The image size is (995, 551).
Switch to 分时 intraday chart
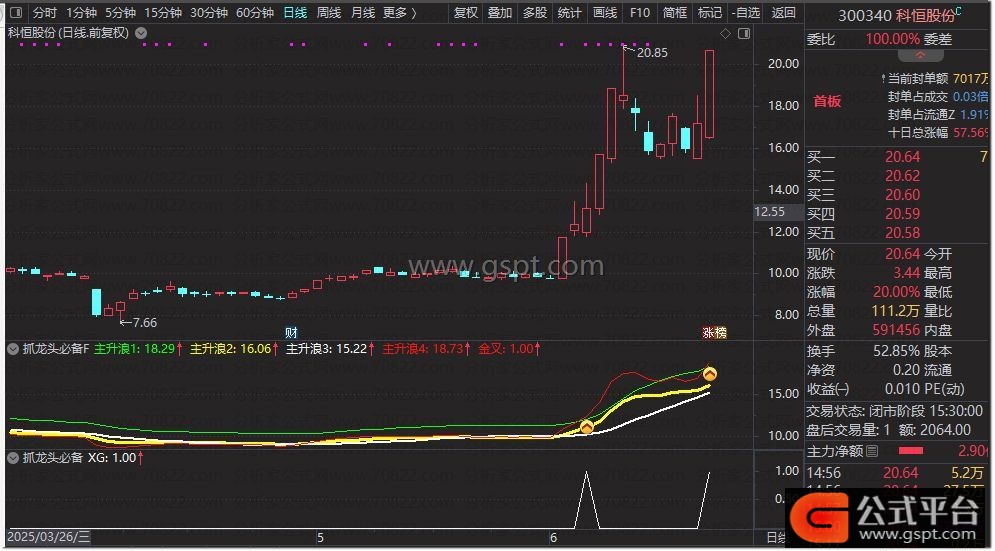44,13
